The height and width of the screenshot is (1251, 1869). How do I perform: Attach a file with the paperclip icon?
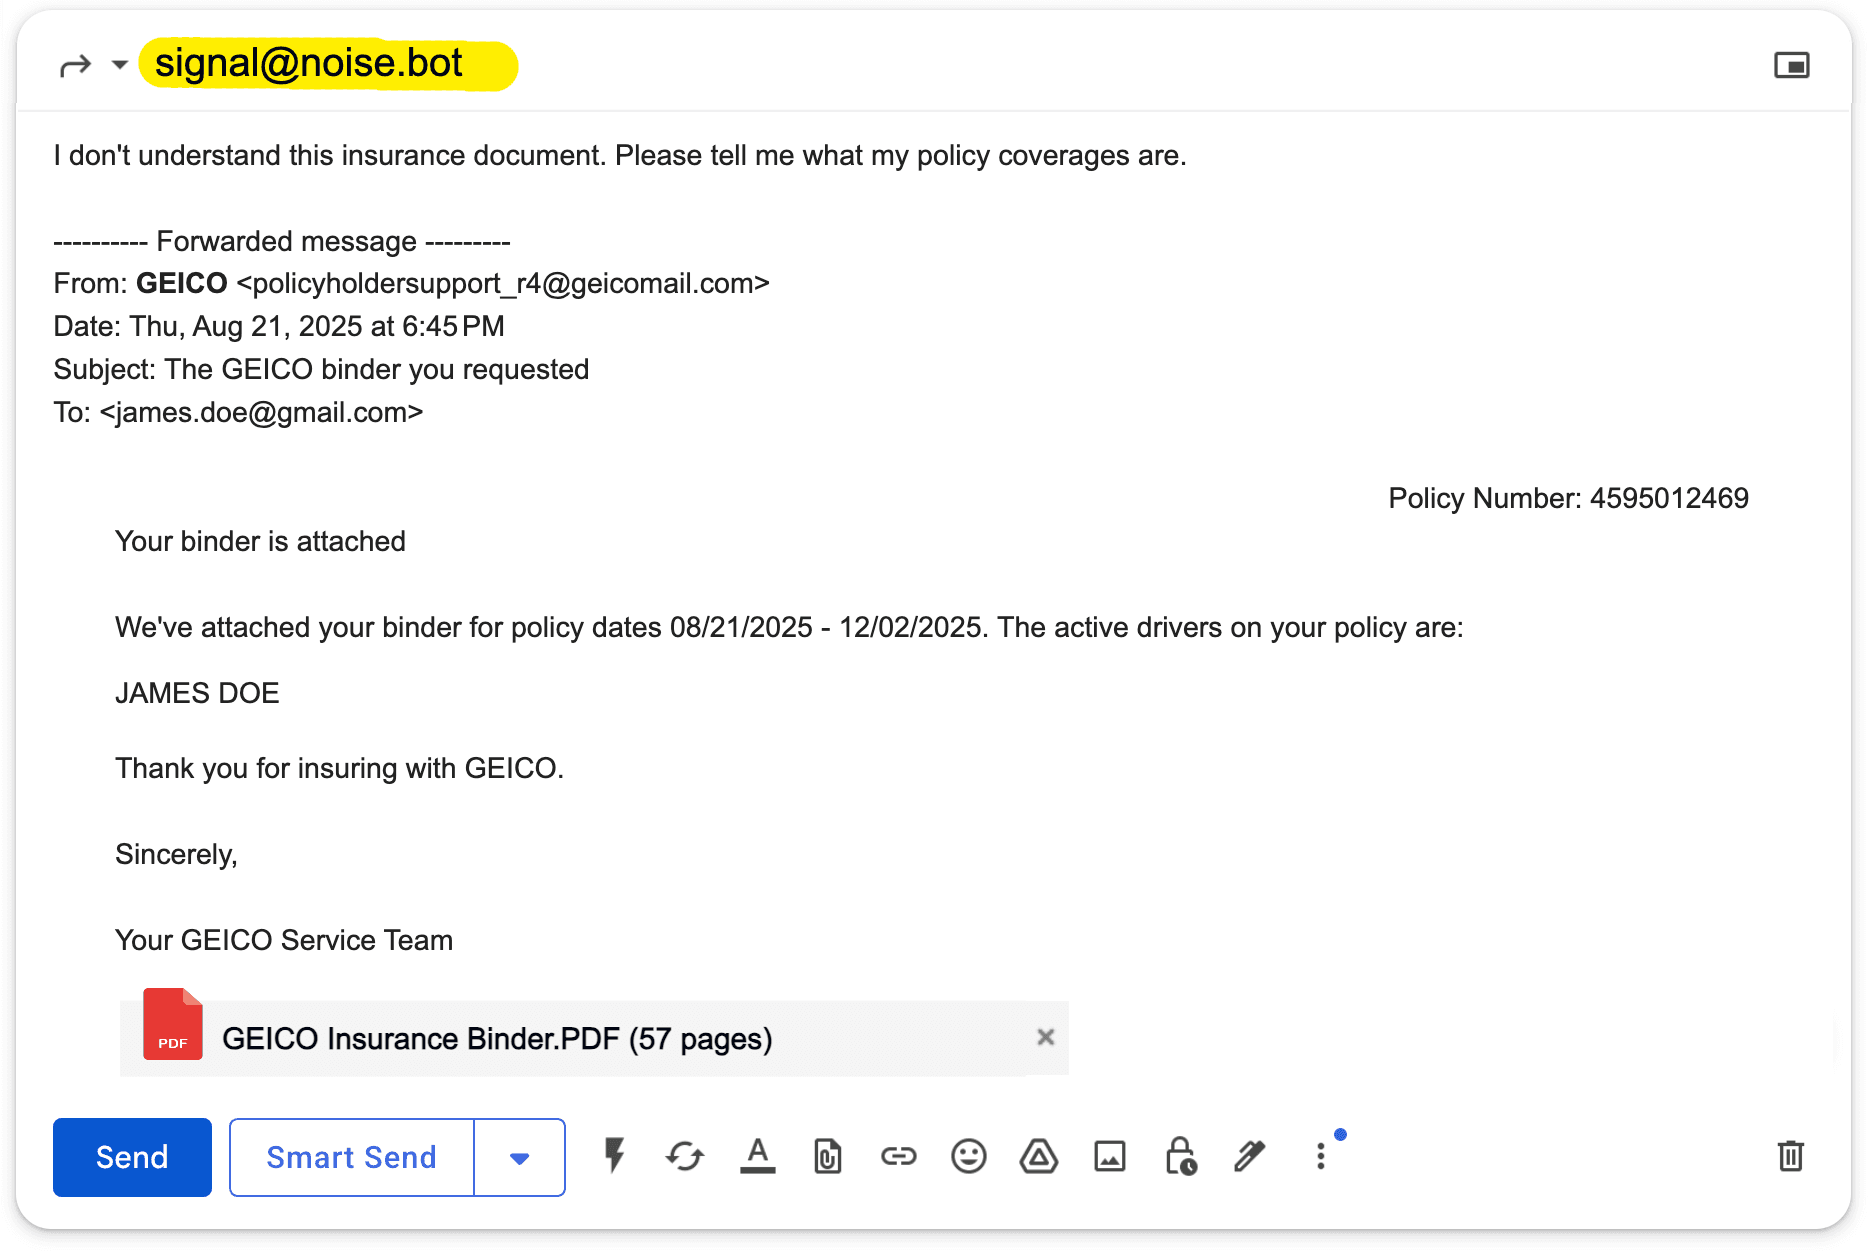tap(826, 1157)
